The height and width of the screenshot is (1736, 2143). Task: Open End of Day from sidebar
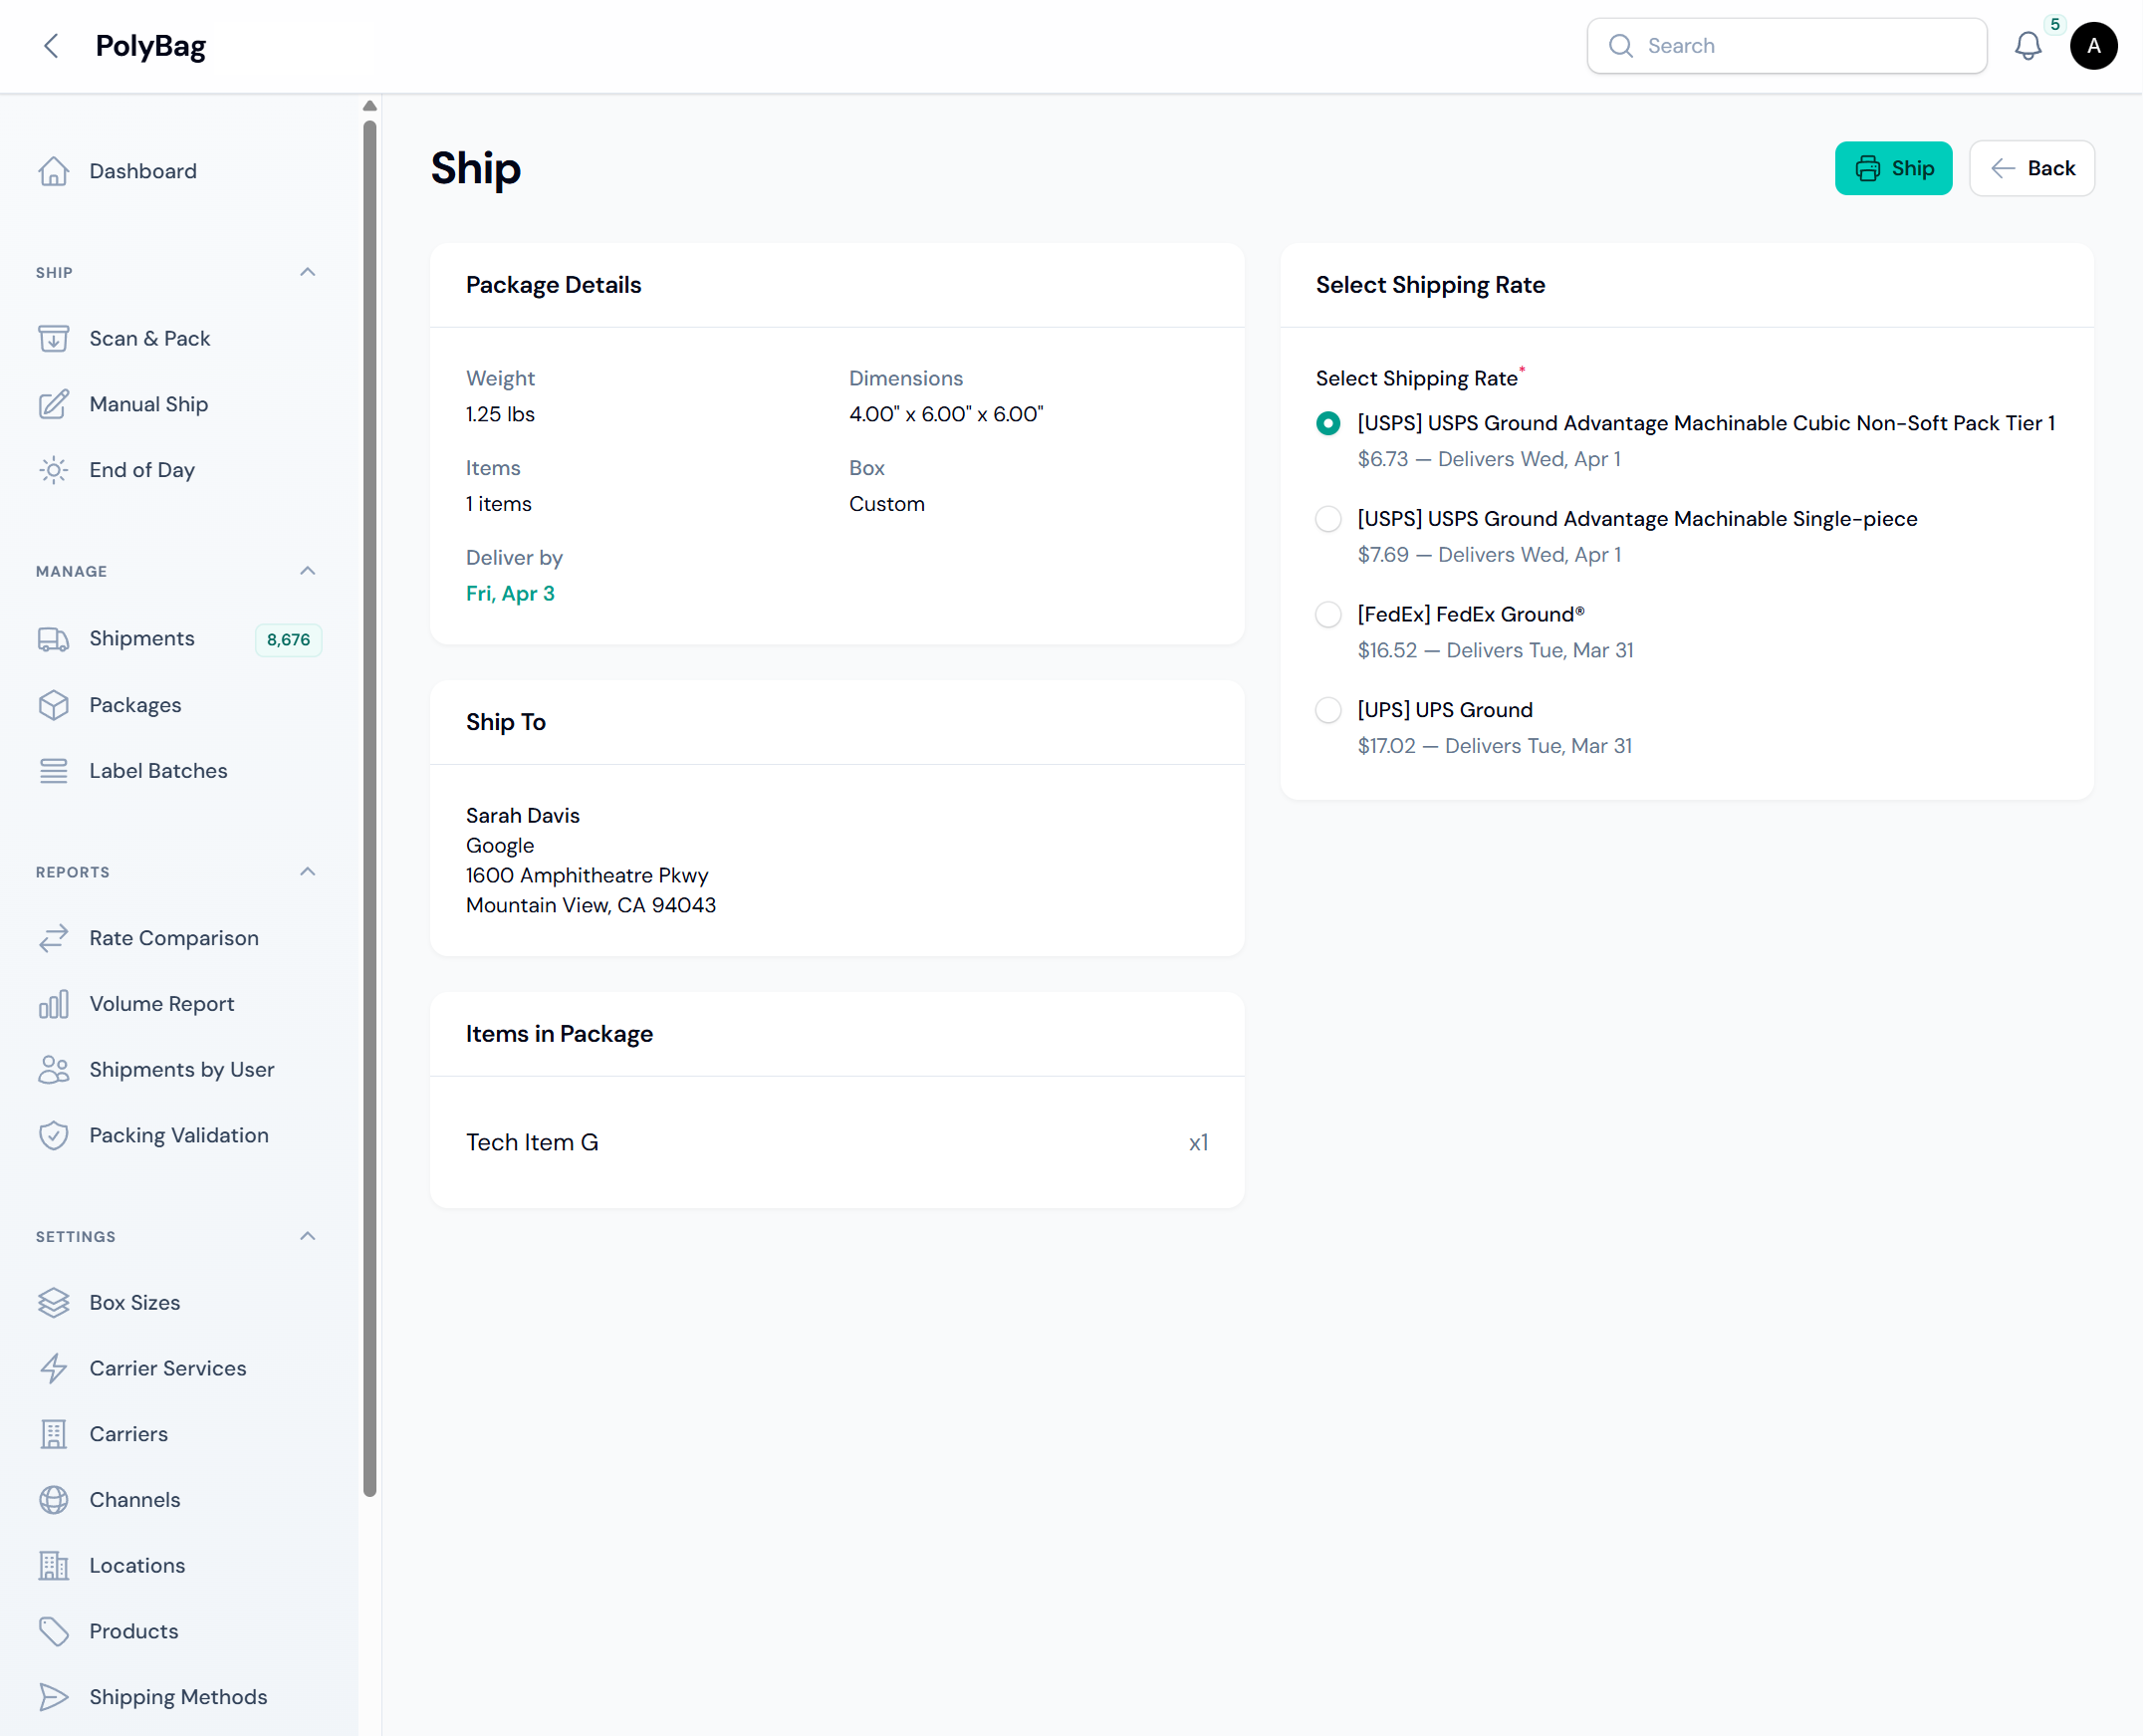coord(141,470)
